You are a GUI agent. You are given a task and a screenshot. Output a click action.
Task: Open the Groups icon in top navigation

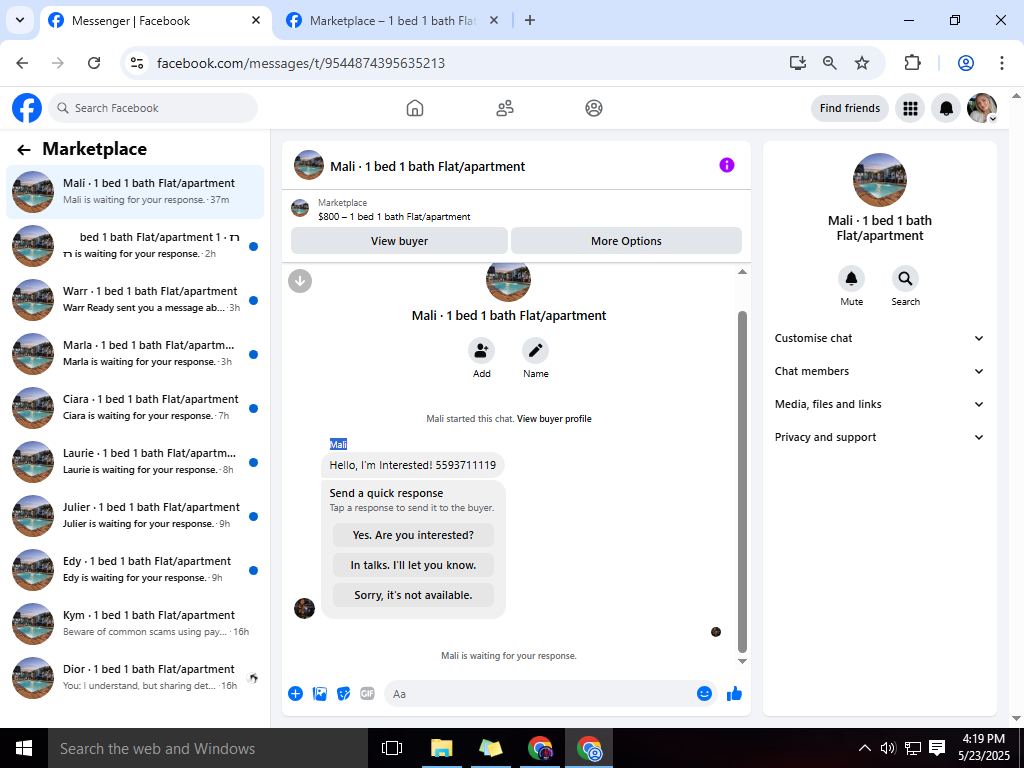(x=594, y=108)
